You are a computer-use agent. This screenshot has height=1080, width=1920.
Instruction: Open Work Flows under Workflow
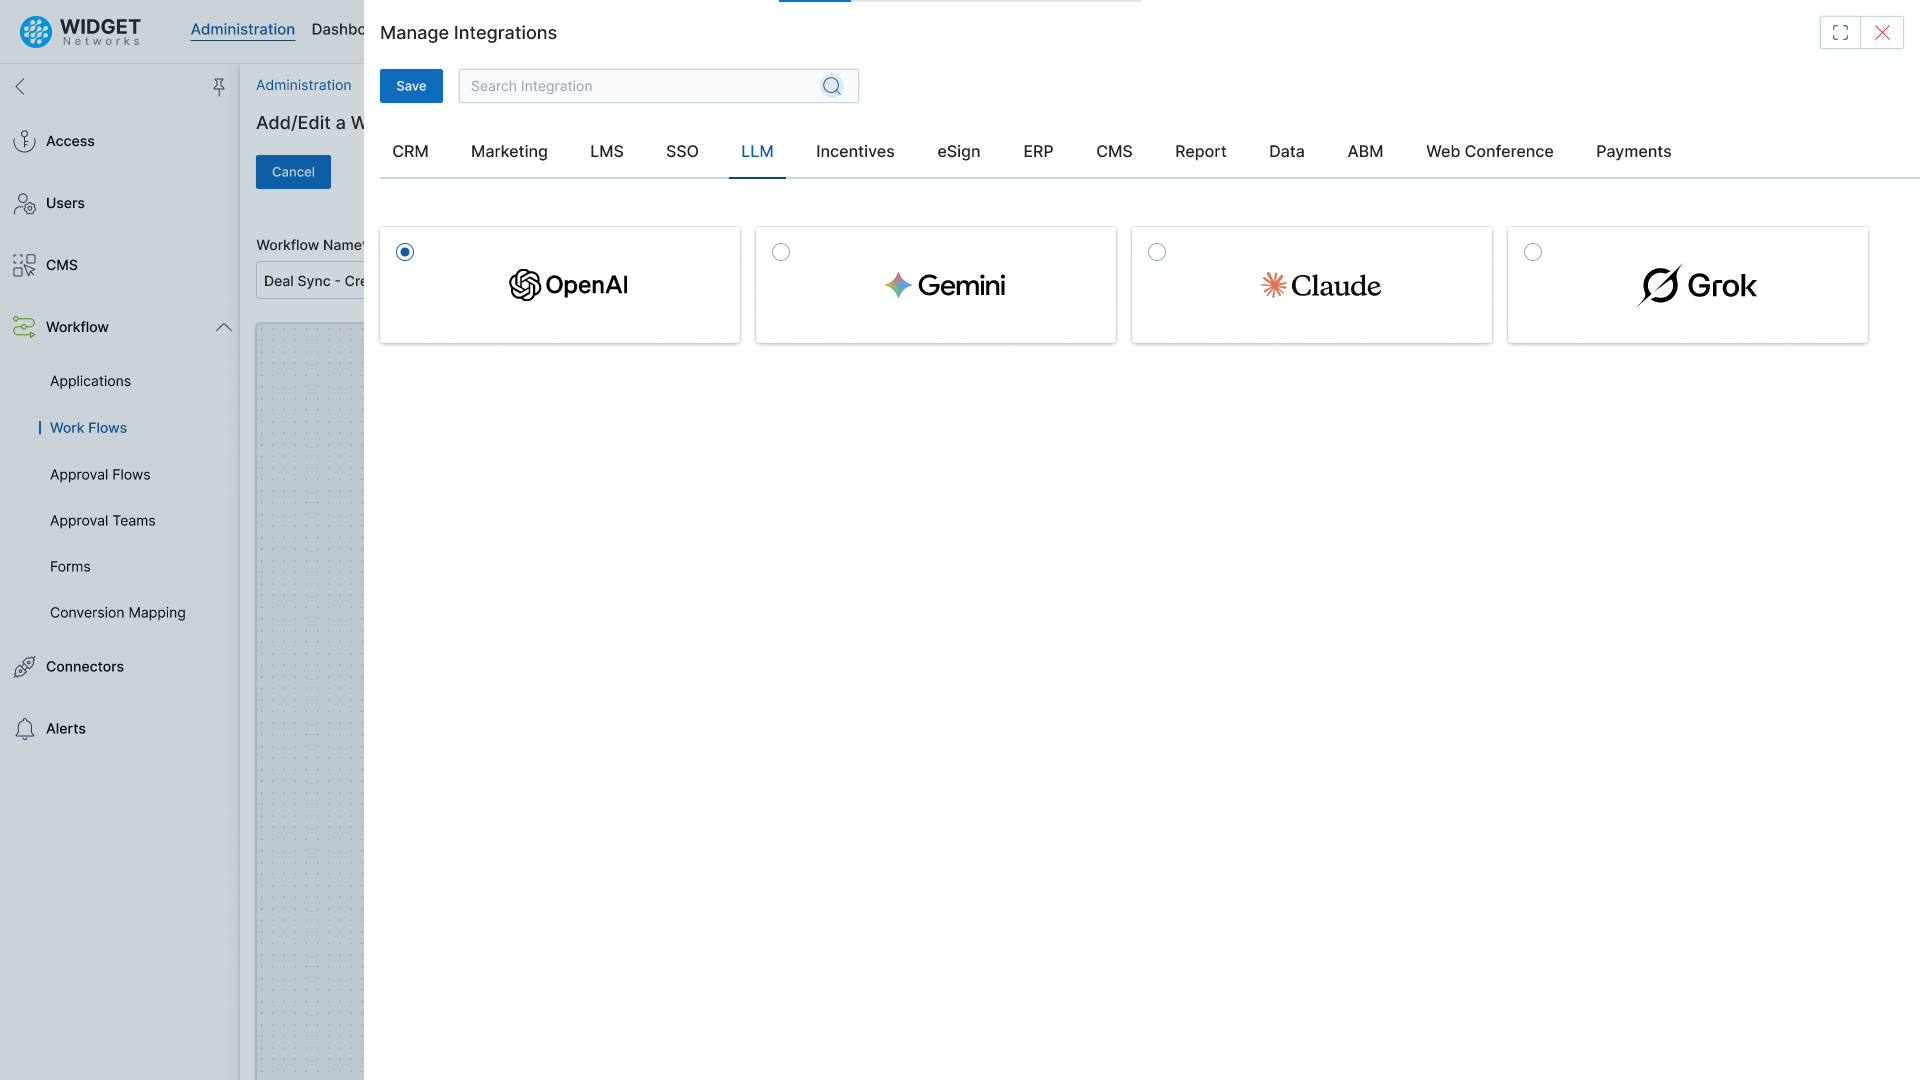(x=88, y=428)
